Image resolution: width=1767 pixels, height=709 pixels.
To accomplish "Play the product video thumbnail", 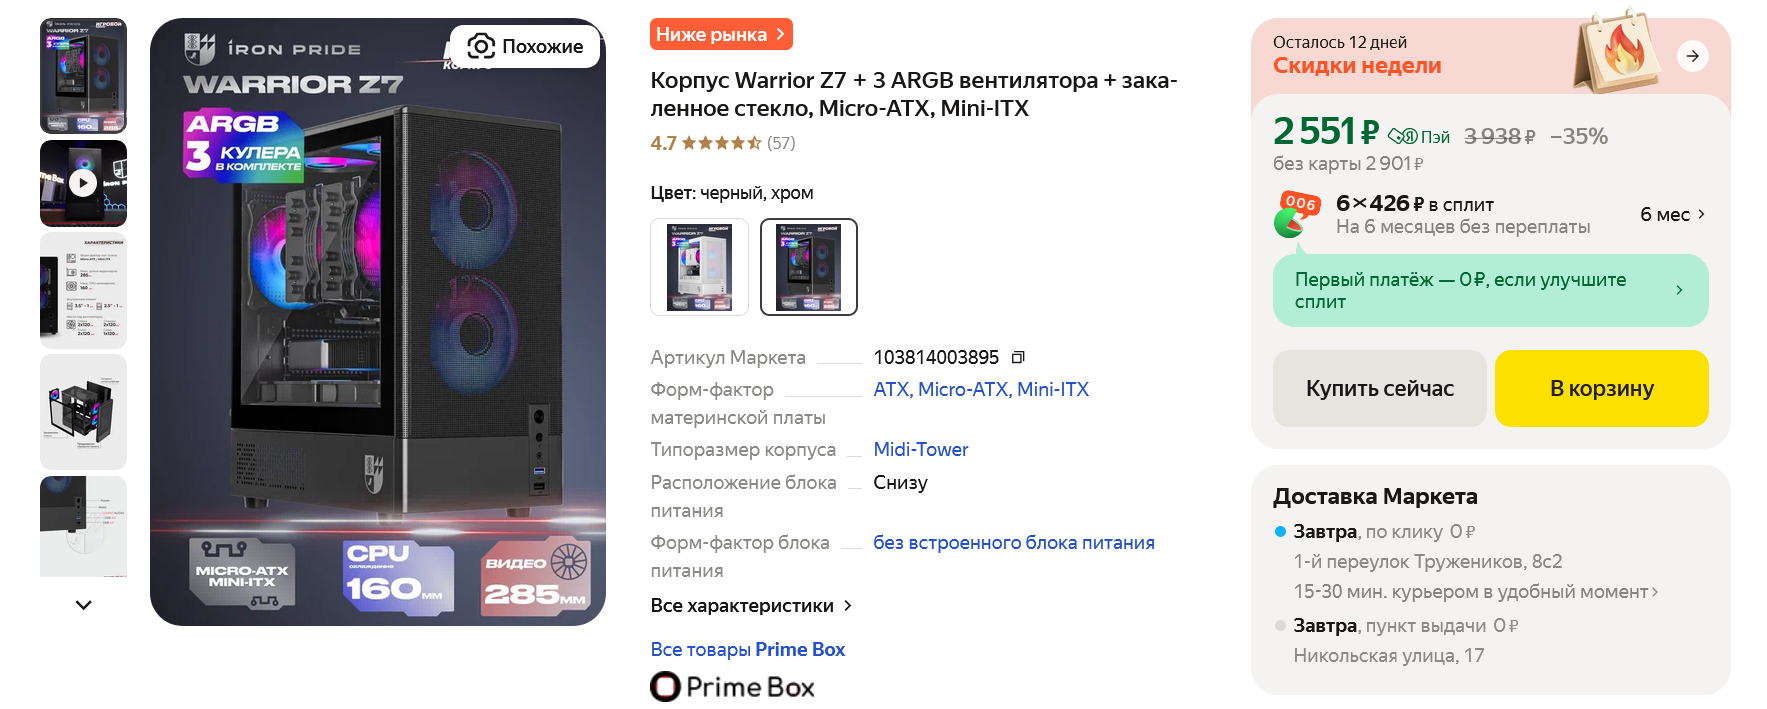I will [x=83, y=183].
